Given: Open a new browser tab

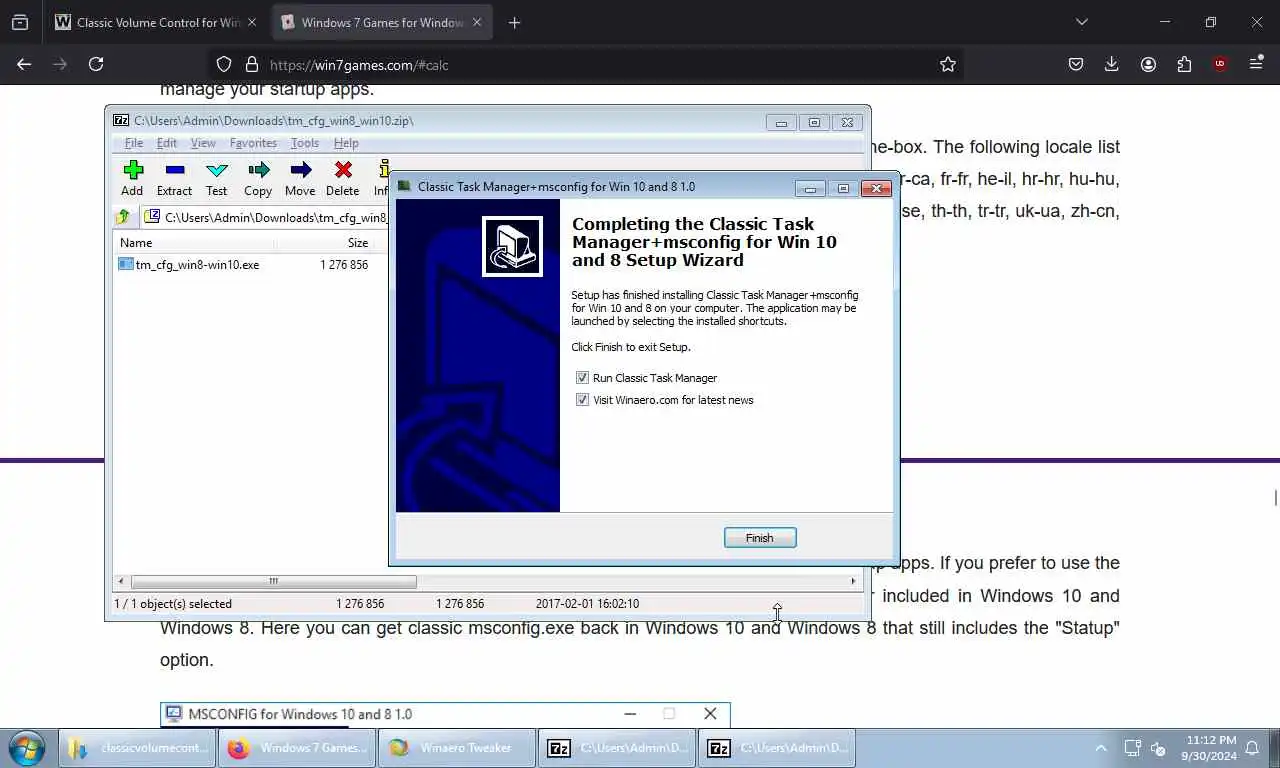Looking at the screenshot, I should 514,22.
